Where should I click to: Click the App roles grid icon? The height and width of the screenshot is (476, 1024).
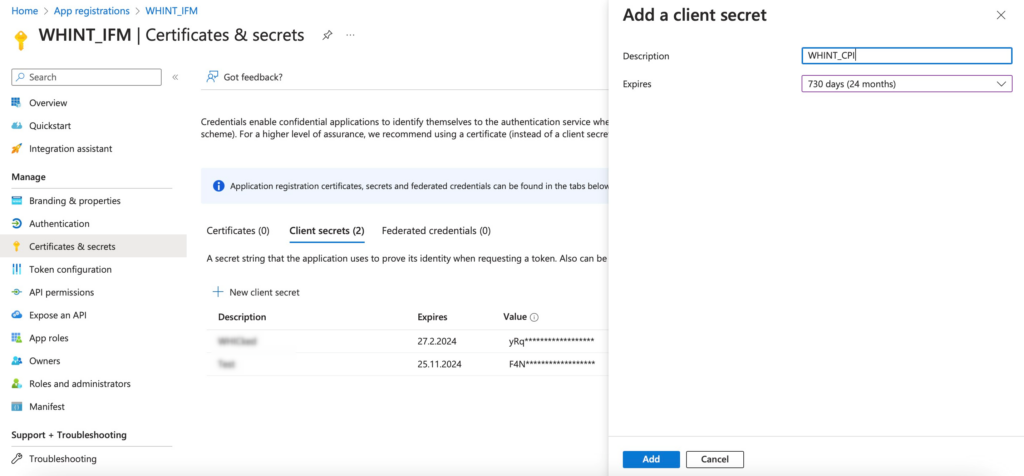tap(17, 338)
